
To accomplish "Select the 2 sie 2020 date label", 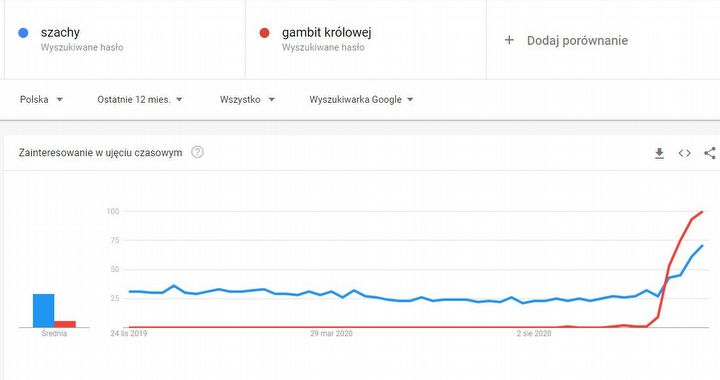I will (x=534, y=334).
